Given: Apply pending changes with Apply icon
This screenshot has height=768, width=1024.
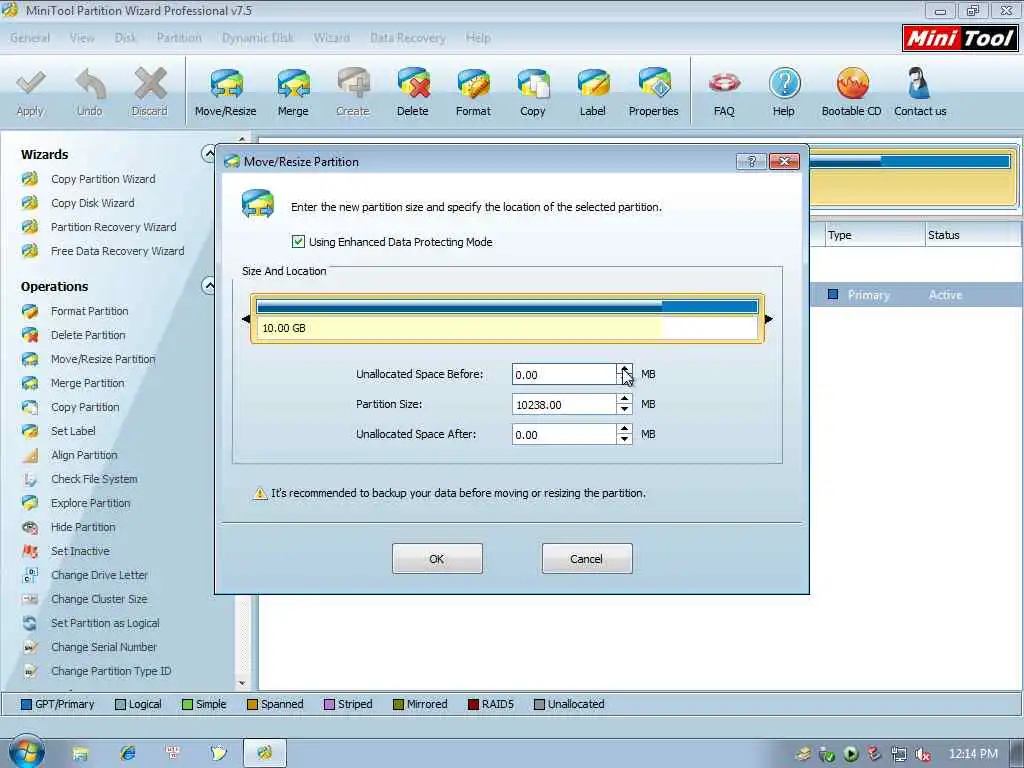Looking at the screenshot, I should coord(30,93).
